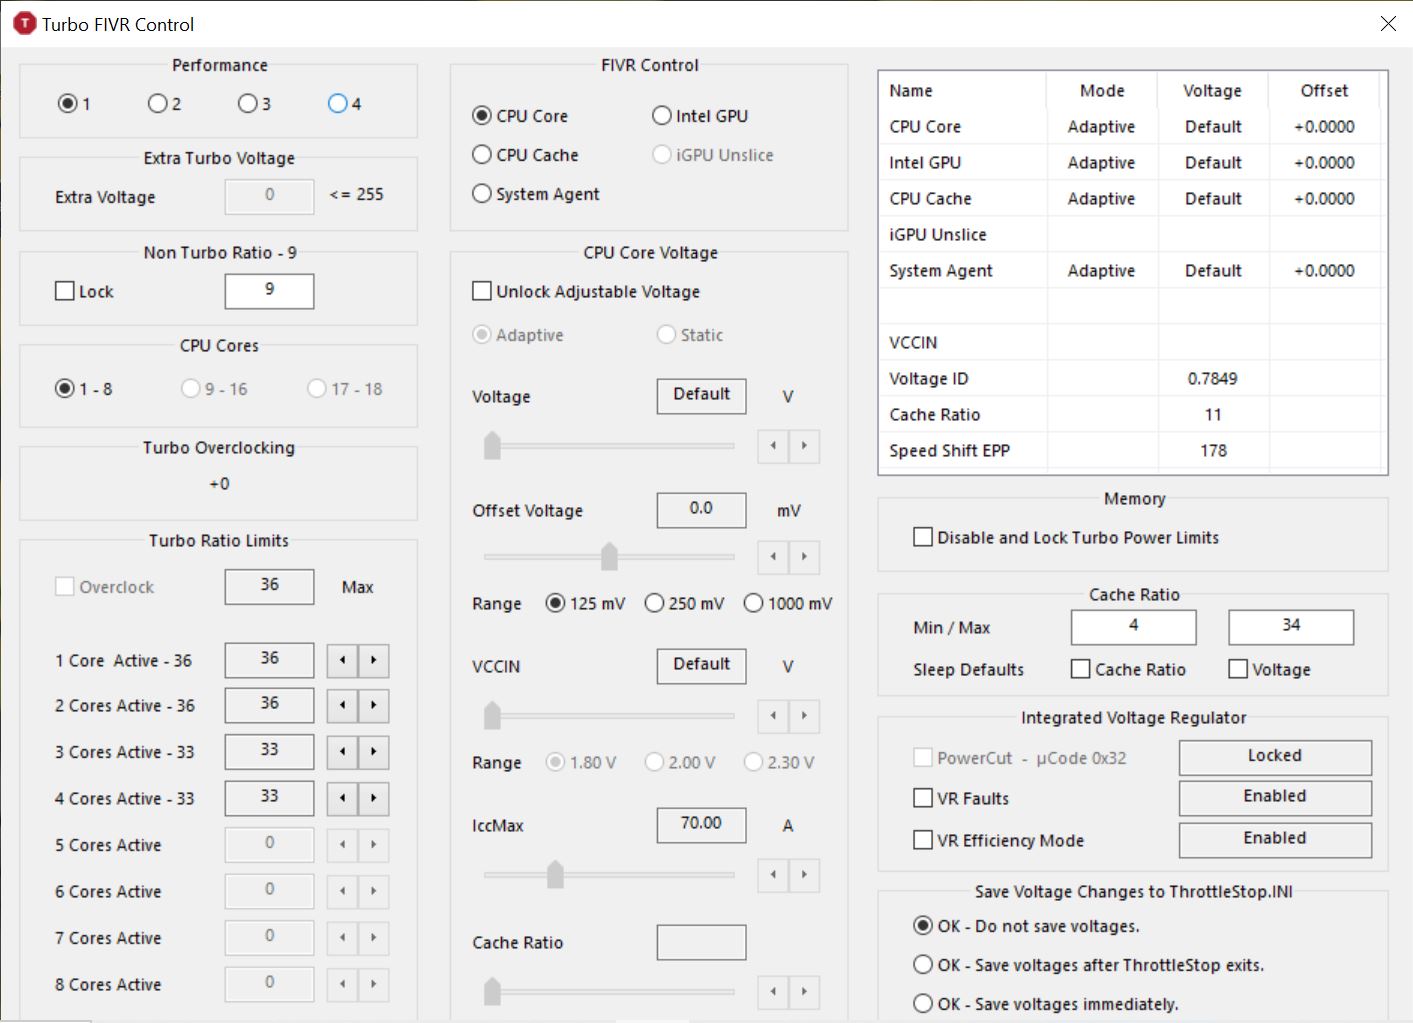The height and width of the screenshot is (1023, 1413).
Task: Click Enabled button next to VR Faults
Action: pyautogui.click(x=1275, y=797)
